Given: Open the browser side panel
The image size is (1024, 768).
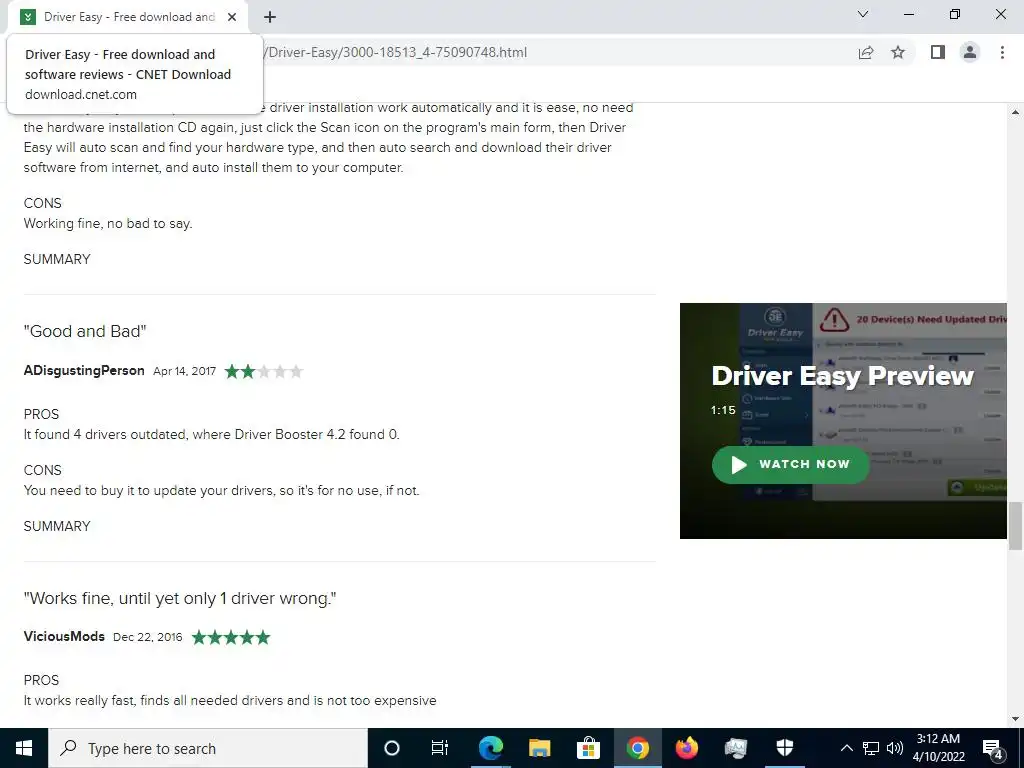Looking at the screenshot, I should 938,52.
